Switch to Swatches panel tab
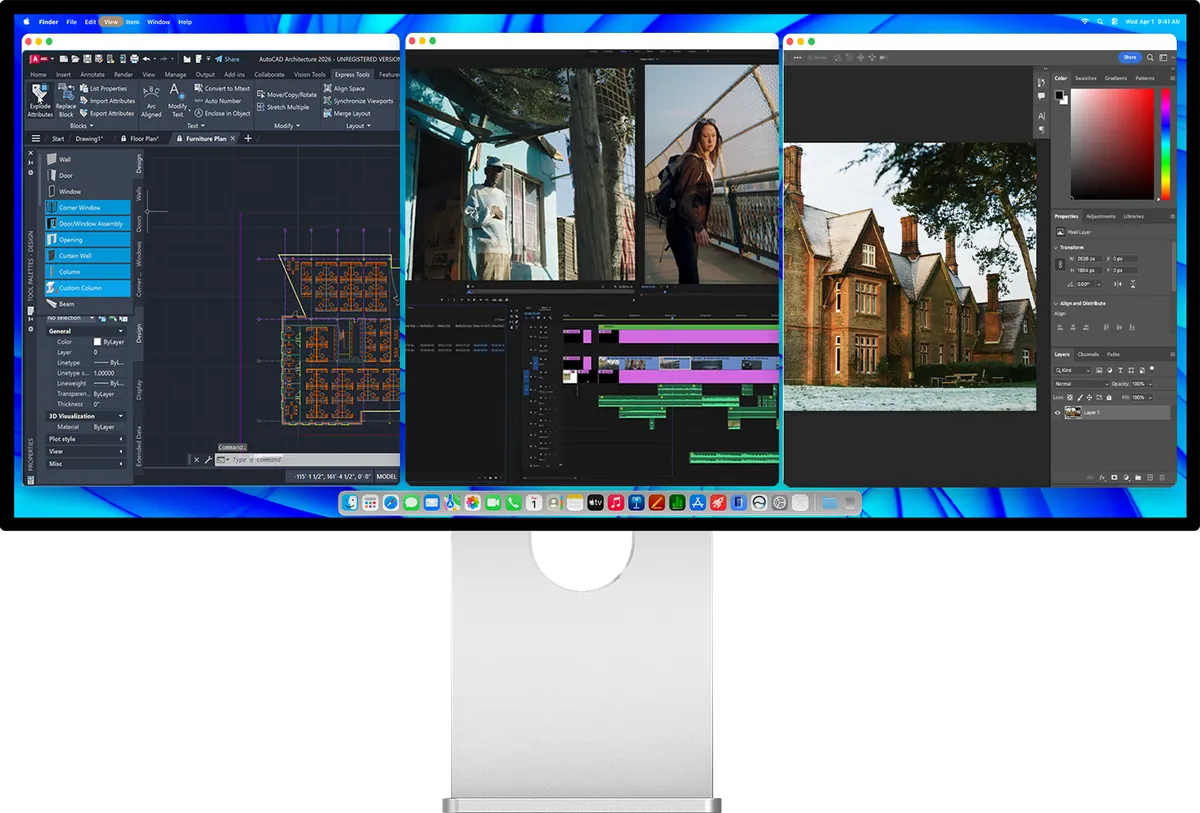The image size is (1200, 813). (1085, 78)
